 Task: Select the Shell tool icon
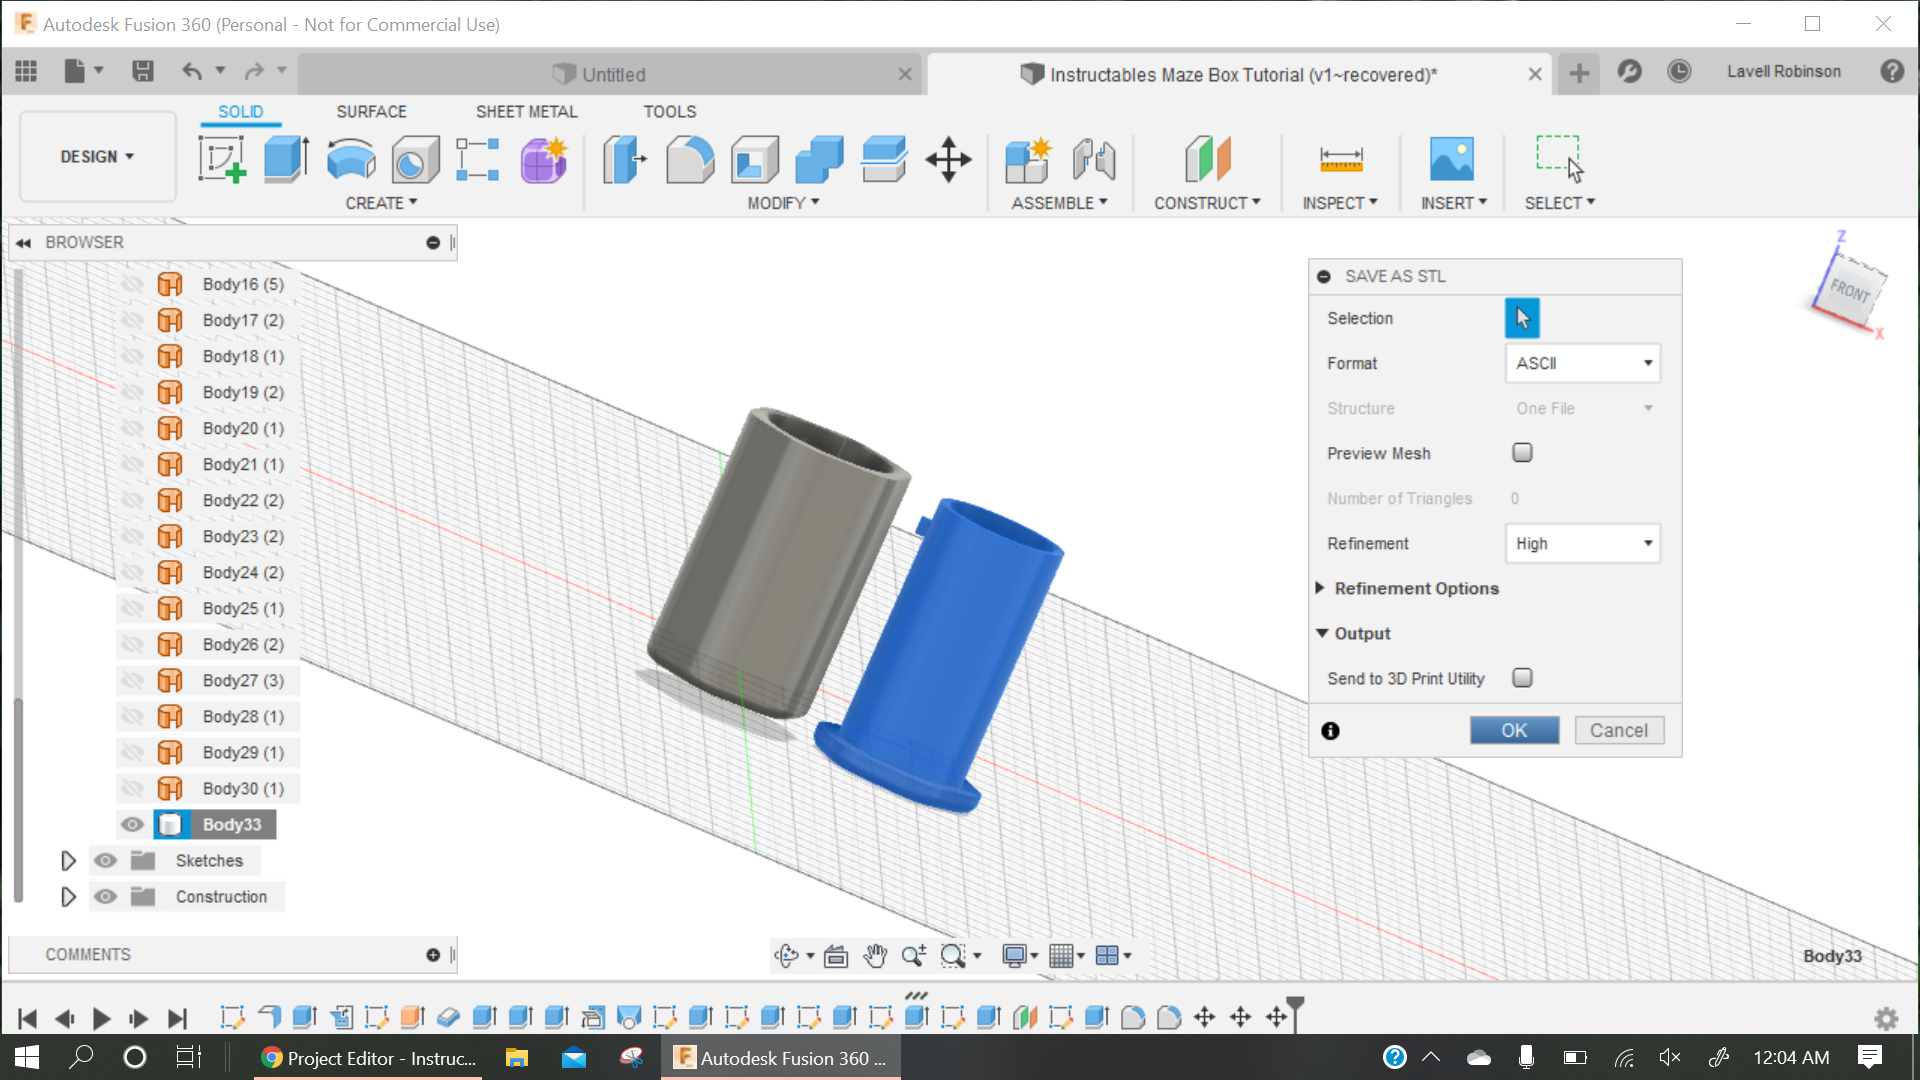click(755, 160)
